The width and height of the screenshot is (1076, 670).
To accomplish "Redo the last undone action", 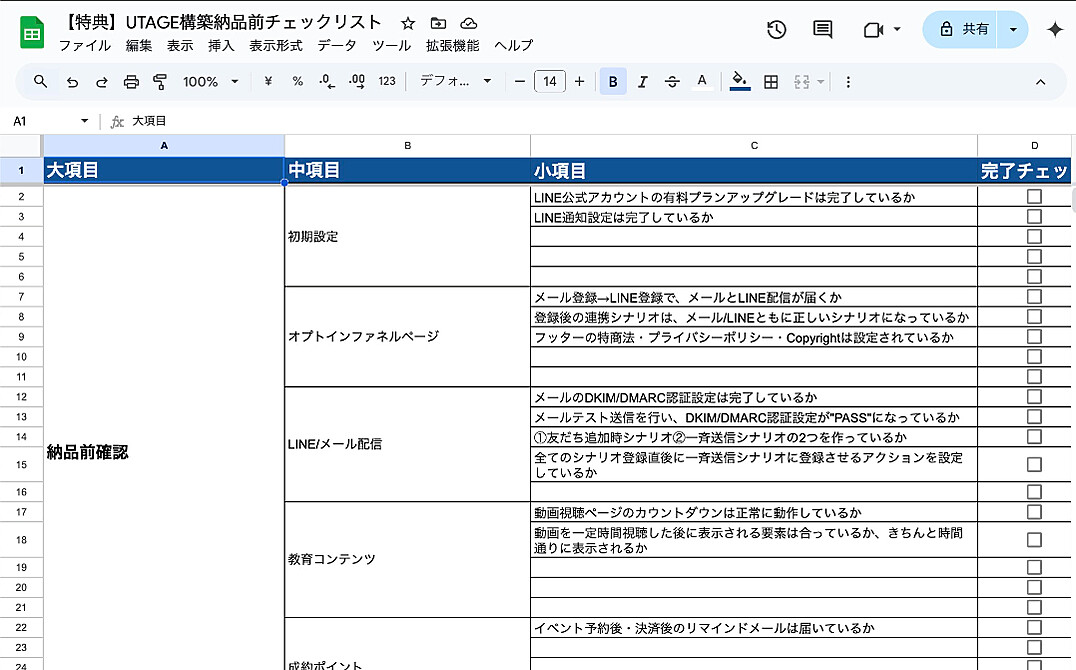I will [102, 82].
